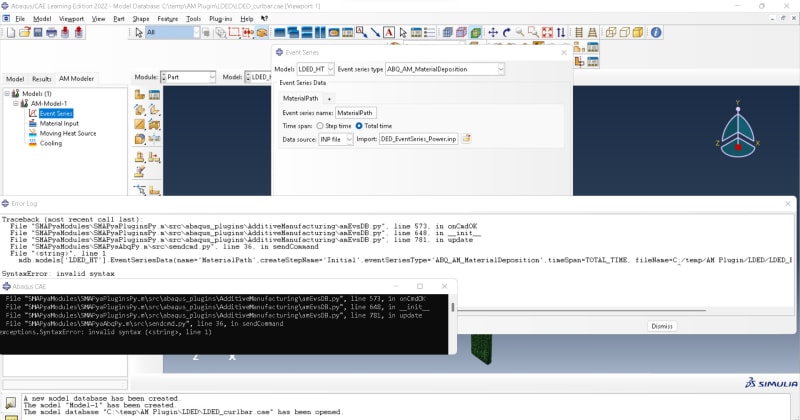Switch to the Results tab
The width and height of the screenshot is (800, 420).
click(41, 79)
